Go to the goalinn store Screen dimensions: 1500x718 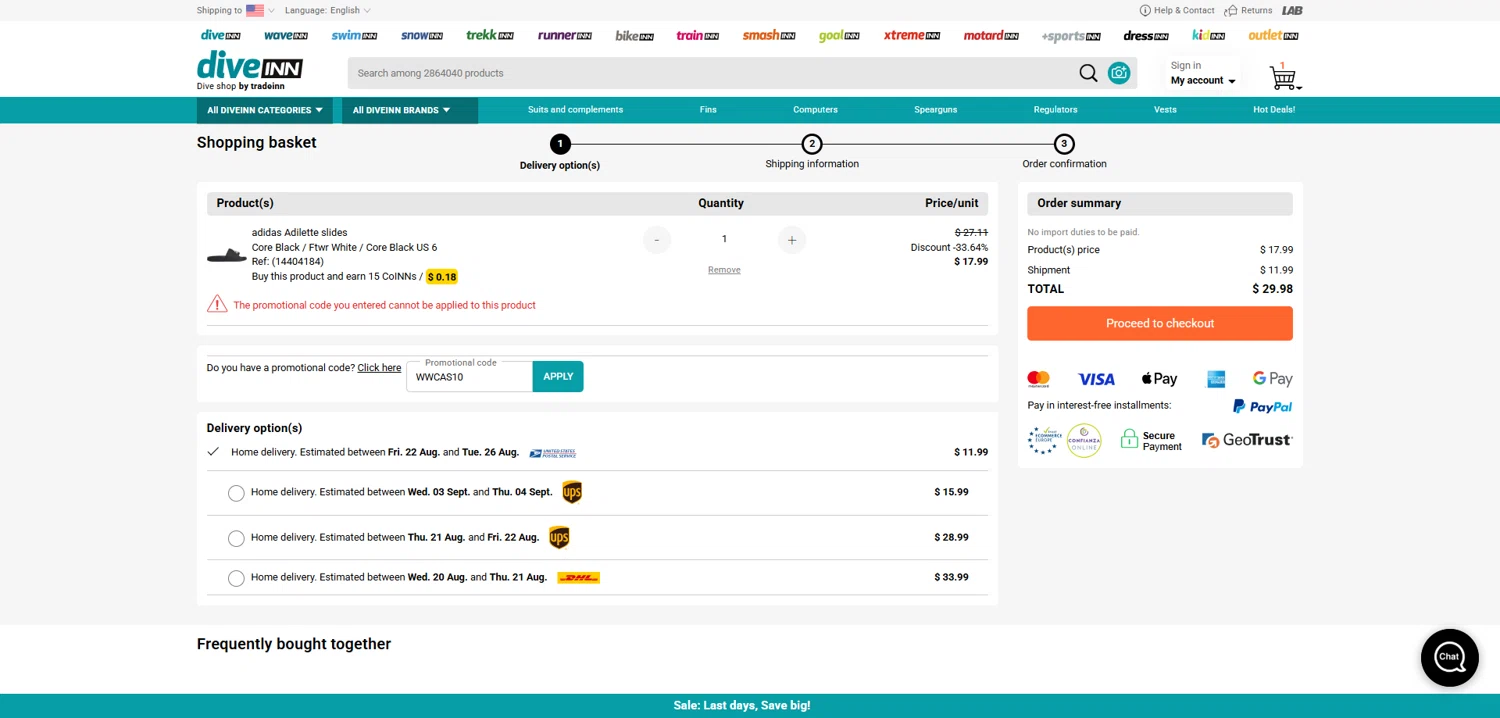838,35
